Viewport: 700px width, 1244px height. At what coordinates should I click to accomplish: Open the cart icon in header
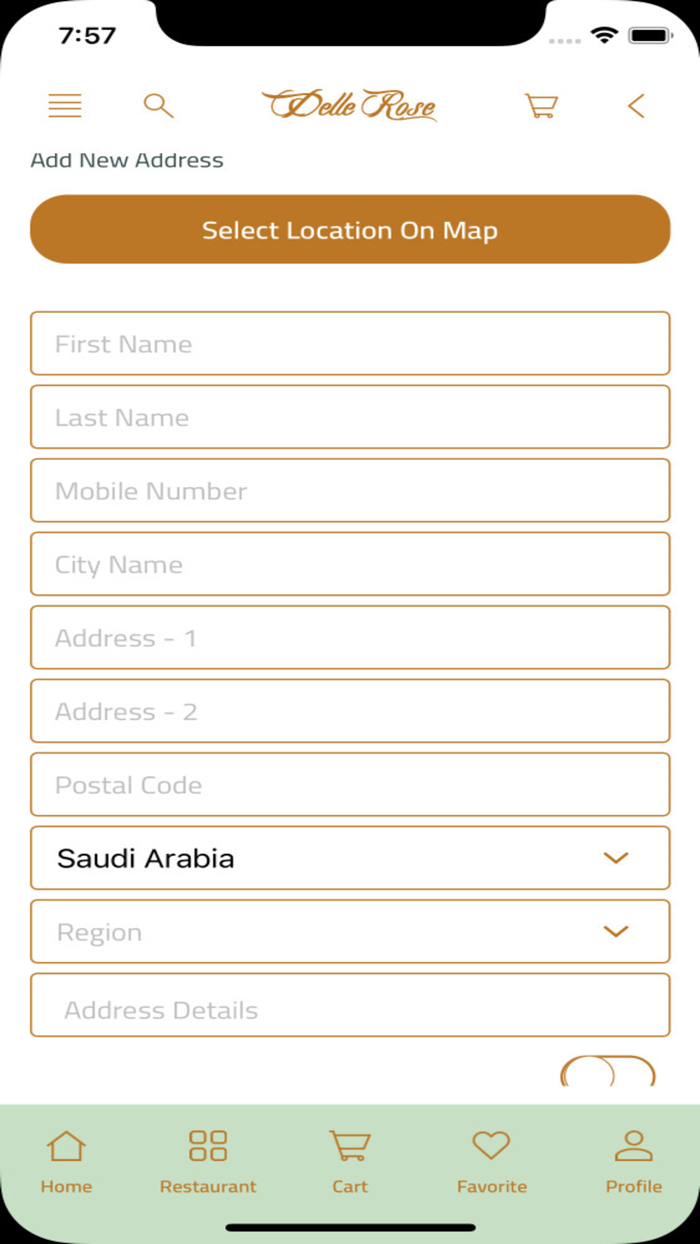[541, 106]
